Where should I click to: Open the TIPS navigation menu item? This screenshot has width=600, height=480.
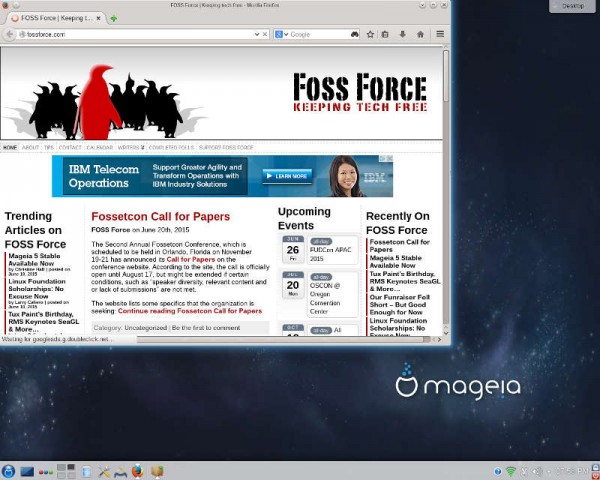click(49, 147)
